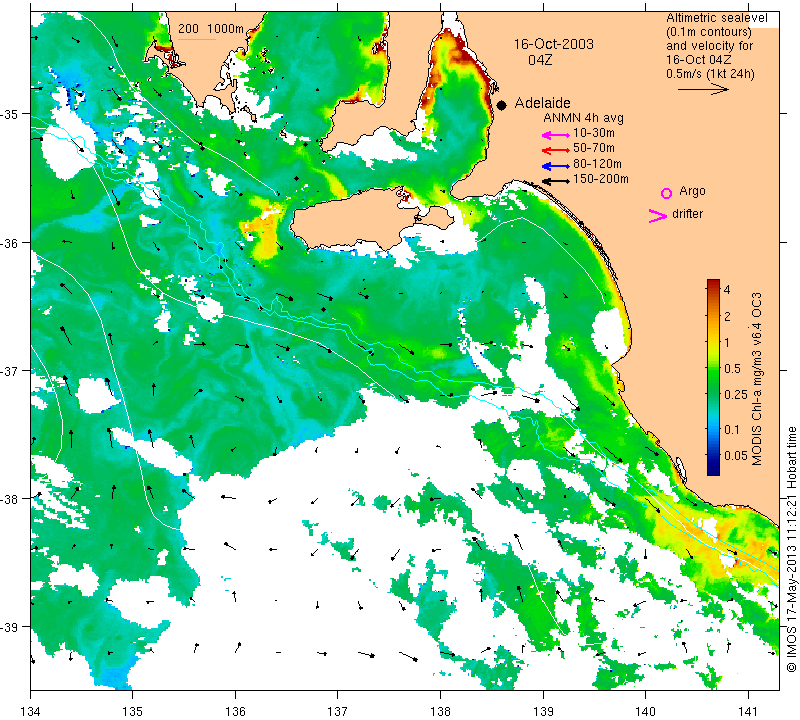Click the Altimetric sealevel caption text
The width and height of the screenshot is (800, 720).
pyautogui.click(x=717, y=18)
